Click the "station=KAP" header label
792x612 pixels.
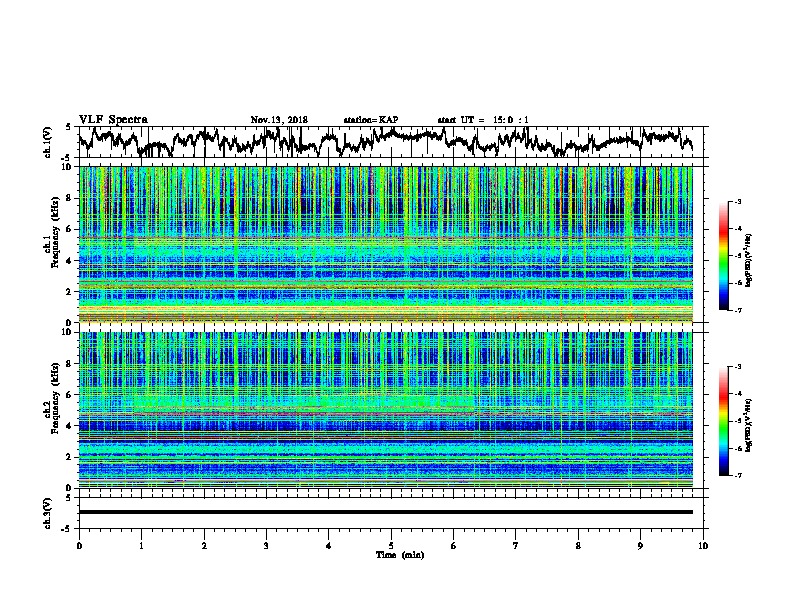coord(370,120)
